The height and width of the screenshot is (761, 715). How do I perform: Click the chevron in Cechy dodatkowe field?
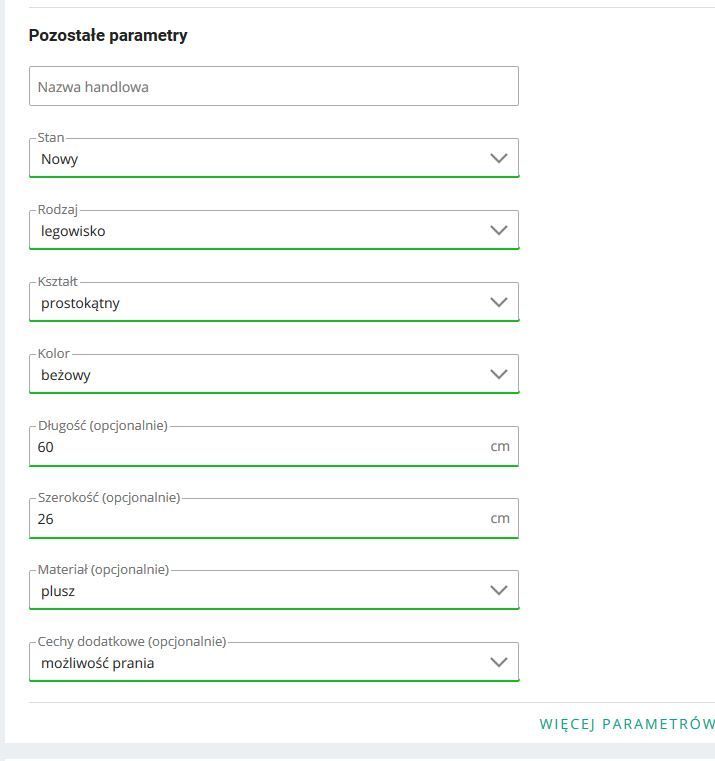click(x=499, y=662)
